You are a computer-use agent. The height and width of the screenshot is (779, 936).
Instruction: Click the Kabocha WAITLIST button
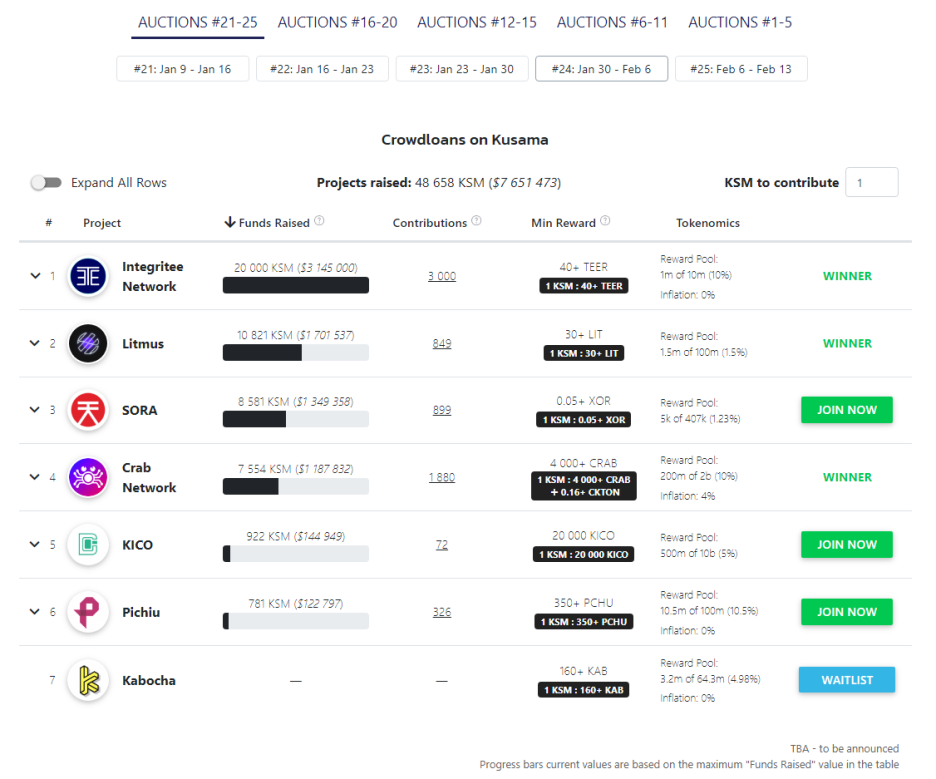(x=846, y=680)
